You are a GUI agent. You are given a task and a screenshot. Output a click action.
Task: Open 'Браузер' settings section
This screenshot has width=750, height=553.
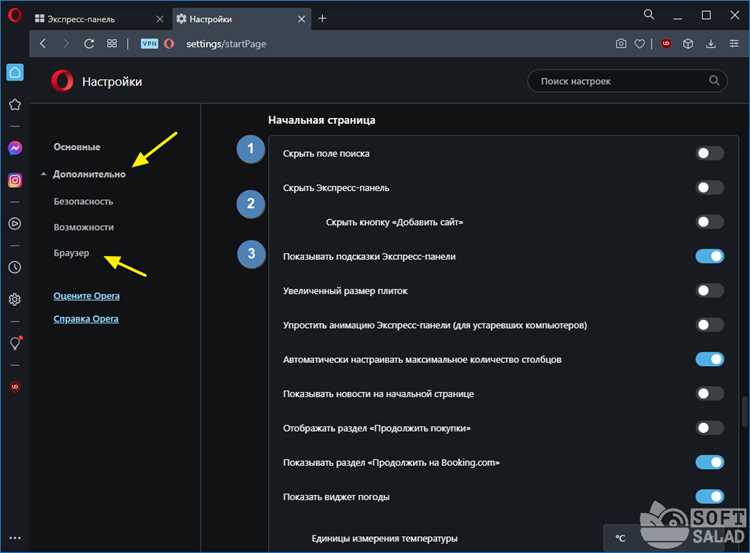pos(71,253)
